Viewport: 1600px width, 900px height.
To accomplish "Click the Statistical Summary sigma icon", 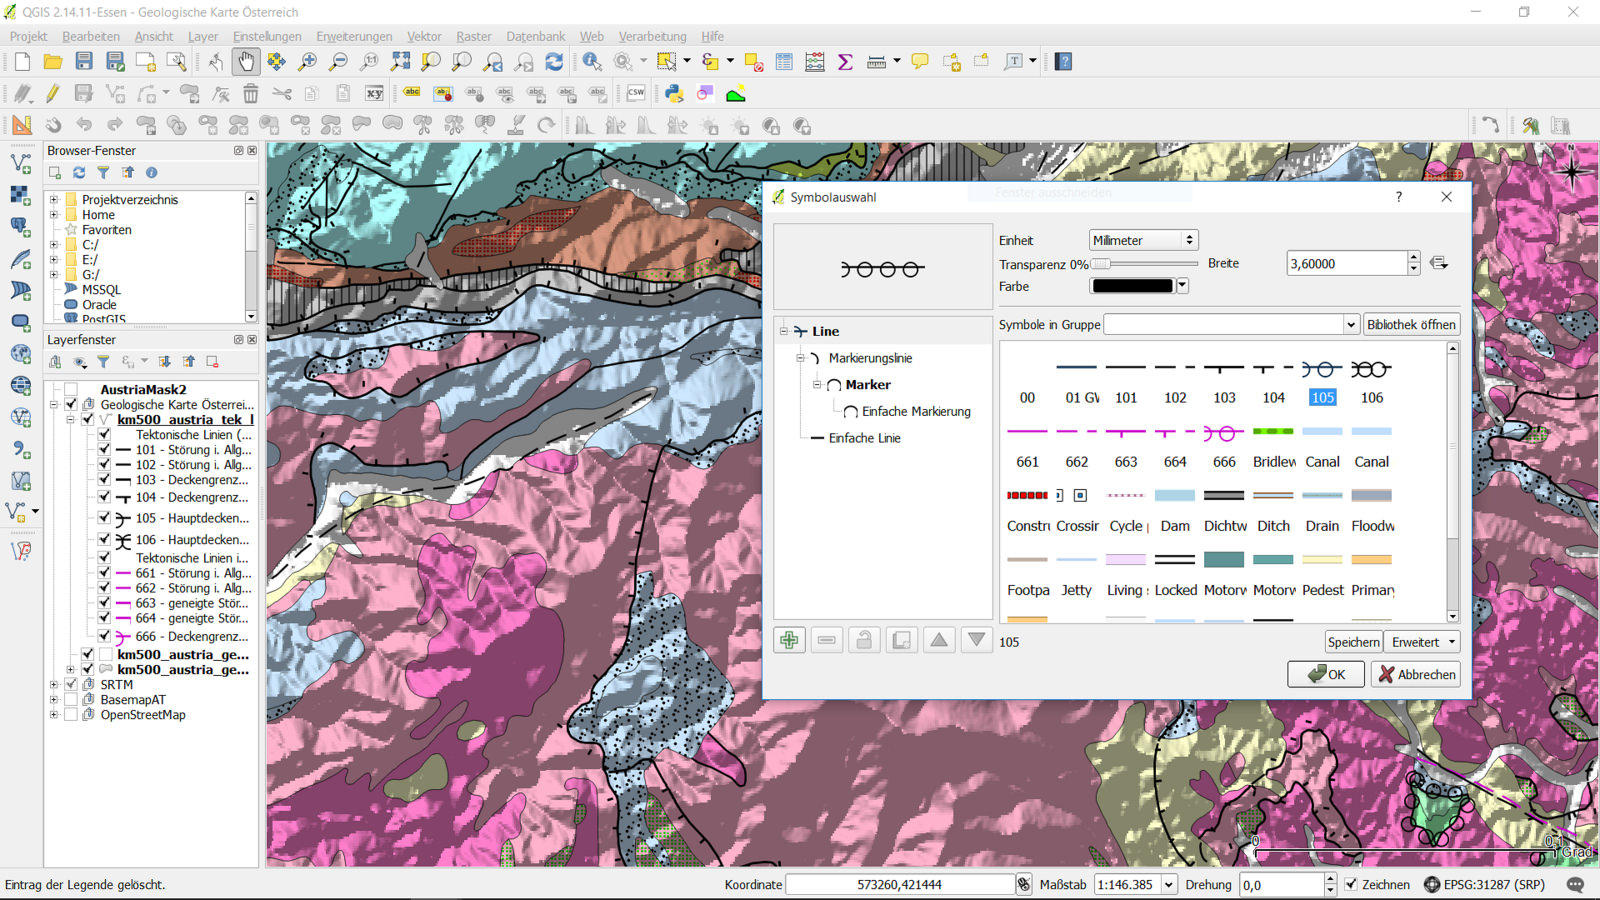I will (845, 62).
